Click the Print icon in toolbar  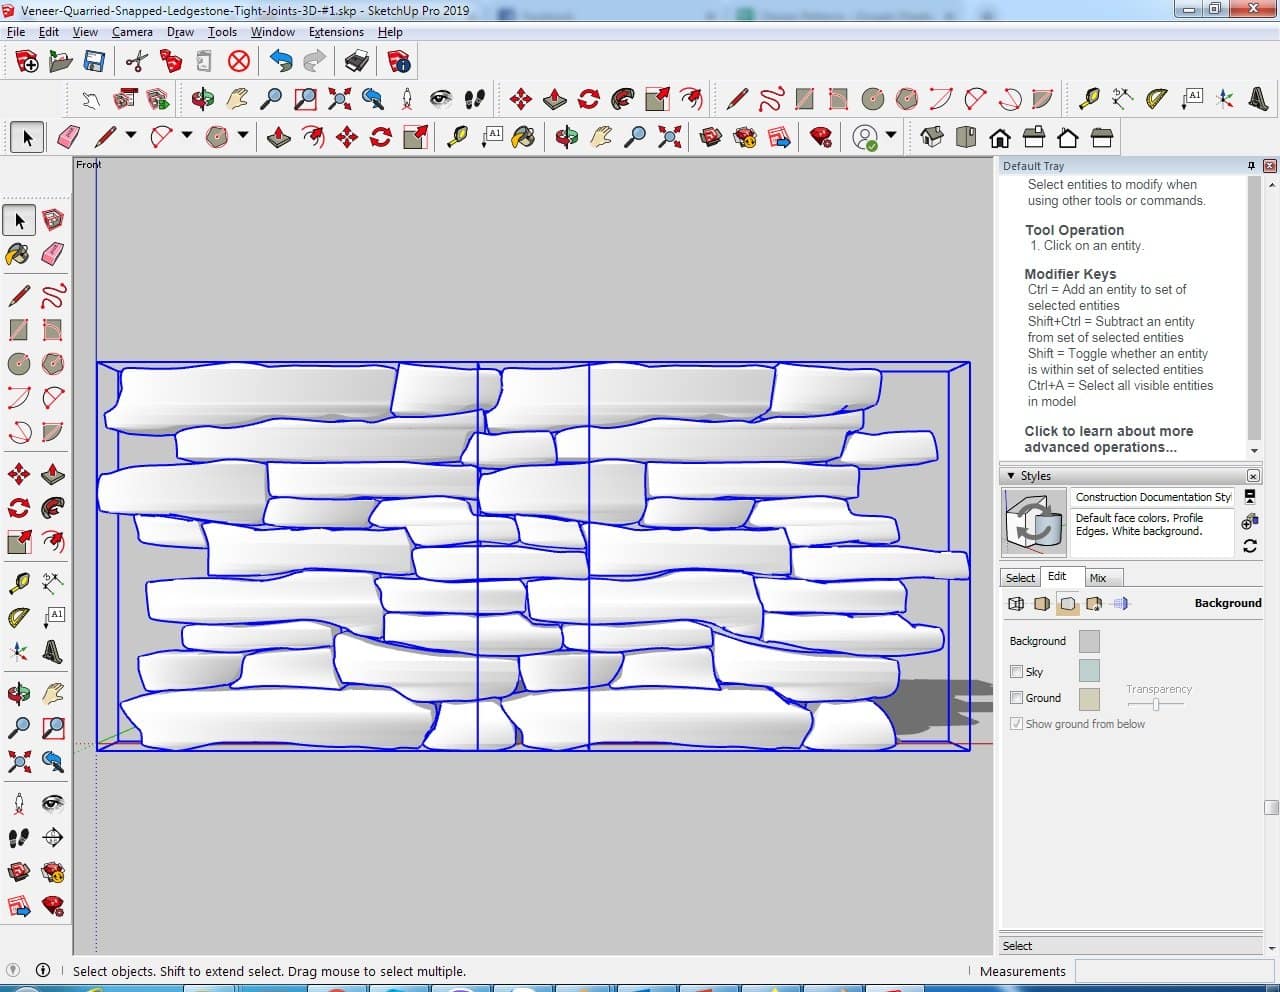(357, 62)
